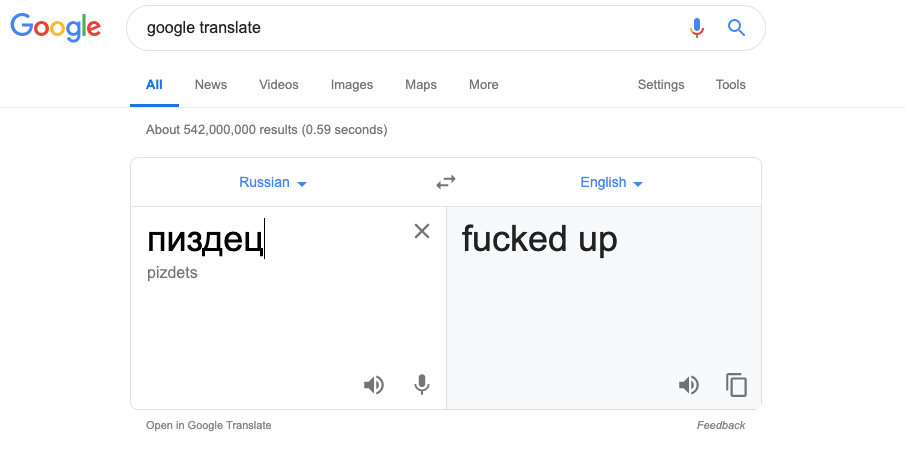Click the blue search magnifier icon
Viewport: 905px width, 449px height.
pyautogui.click(x=737, y=28)
